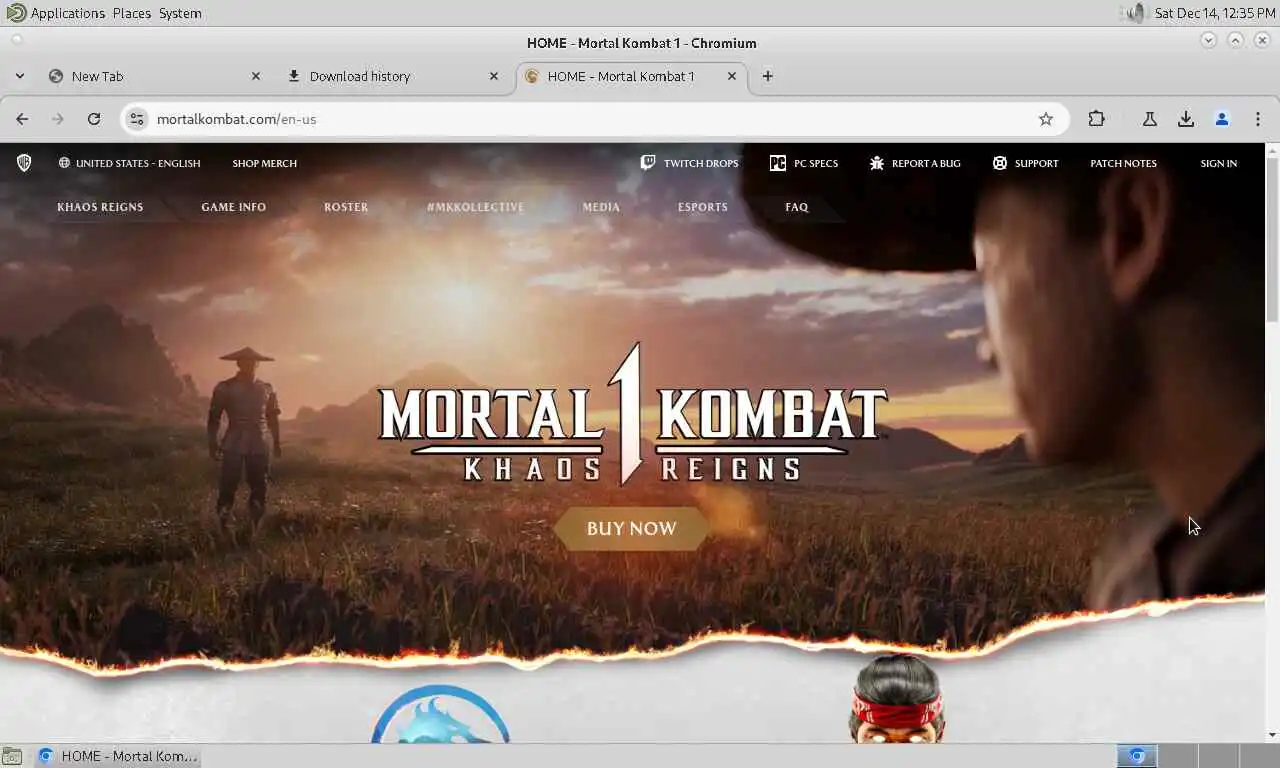1280x768 pixels.
Task: Open a new tab with plus button
Action: tap(767, 76)
